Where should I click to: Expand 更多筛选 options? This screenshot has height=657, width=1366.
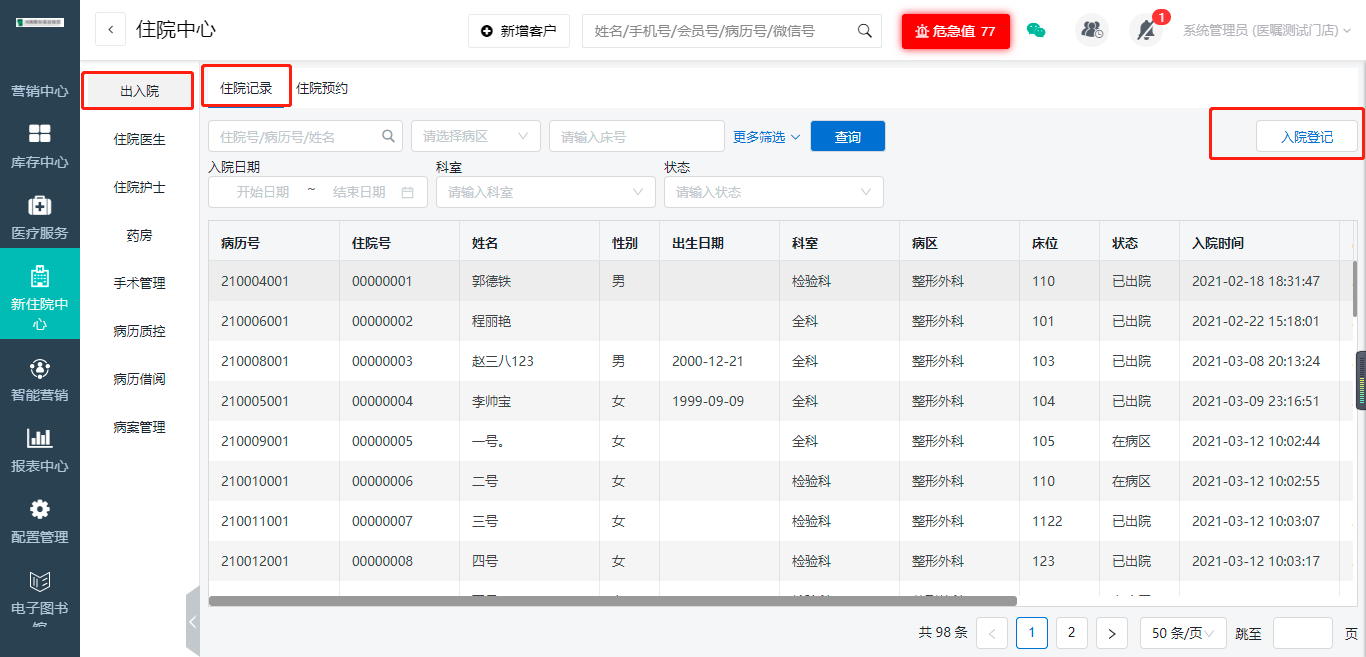(x=767, y=137)
